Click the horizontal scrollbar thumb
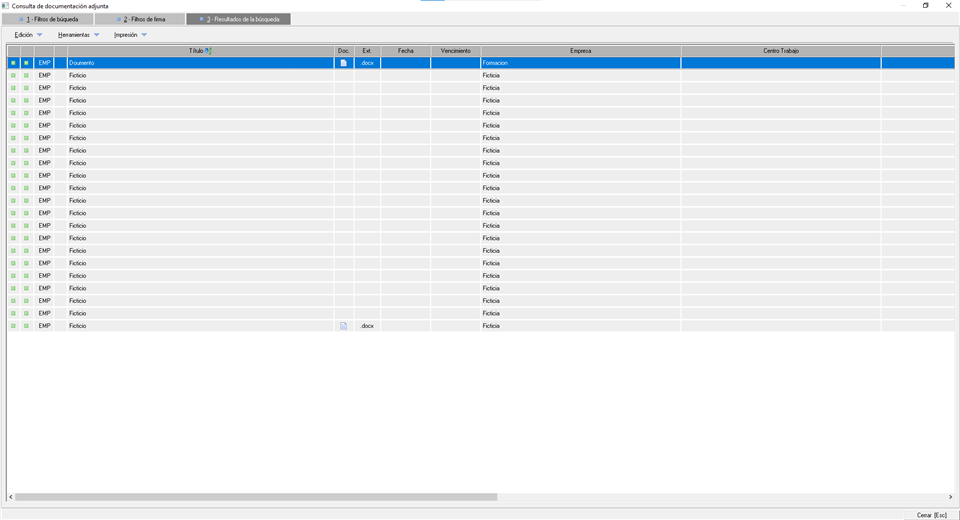This screenshot has height=520, width=960. 255,497
